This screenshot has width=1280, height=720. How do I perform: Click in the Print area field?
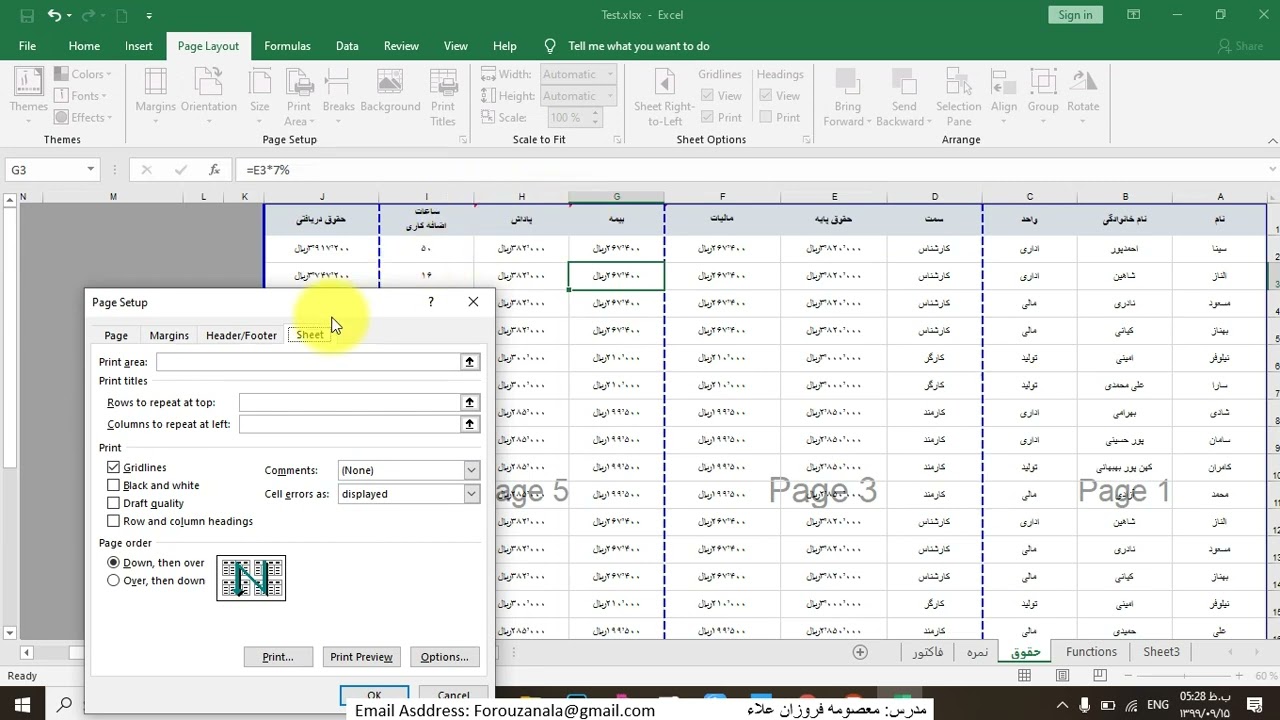click(x=308, y=362)
